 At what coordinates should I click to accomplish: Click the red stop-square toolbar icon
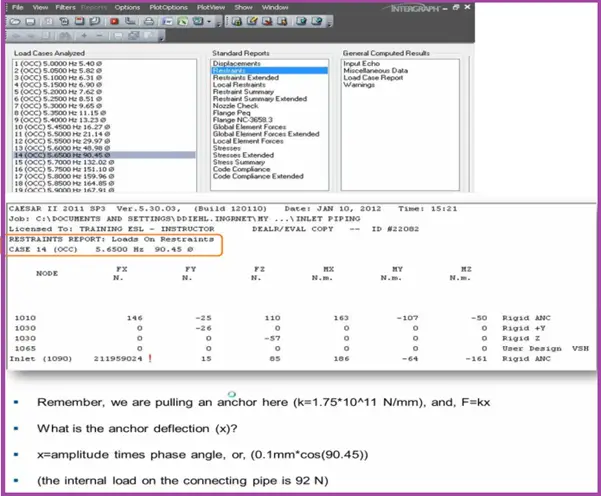click(x=114, y=21)
